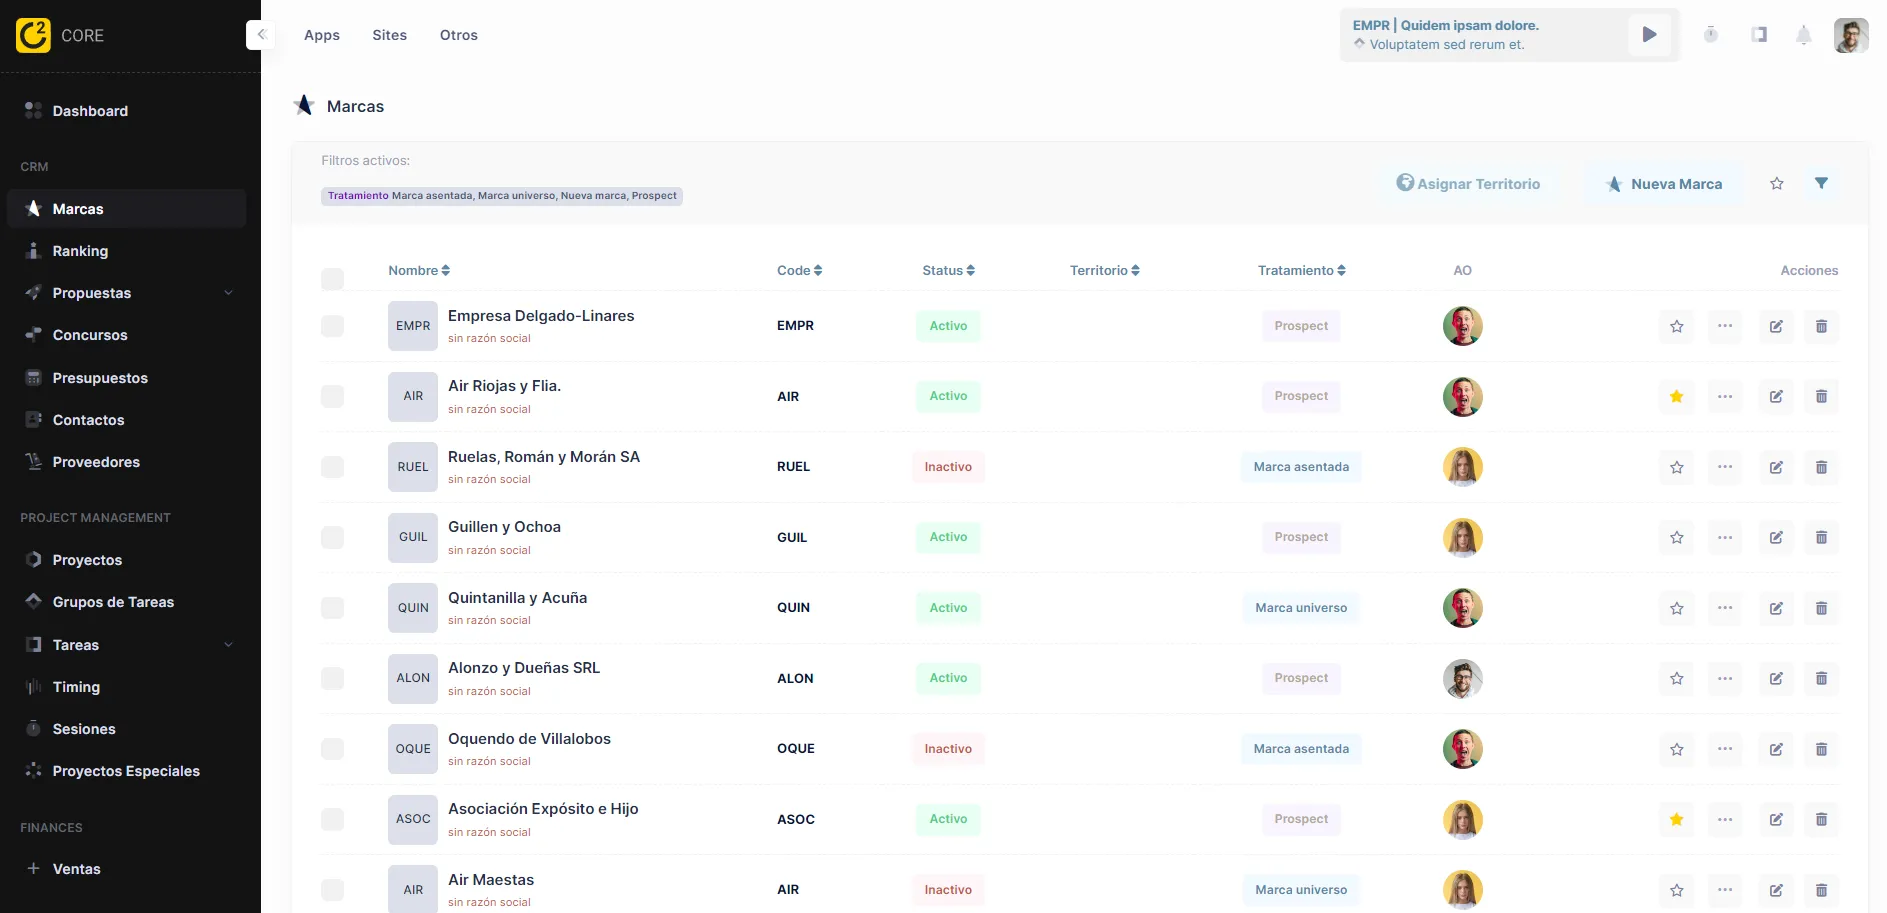Sort the table by Tratamiento column
This screenshot has width=1887, height=913.
(x=1301, y=271)
